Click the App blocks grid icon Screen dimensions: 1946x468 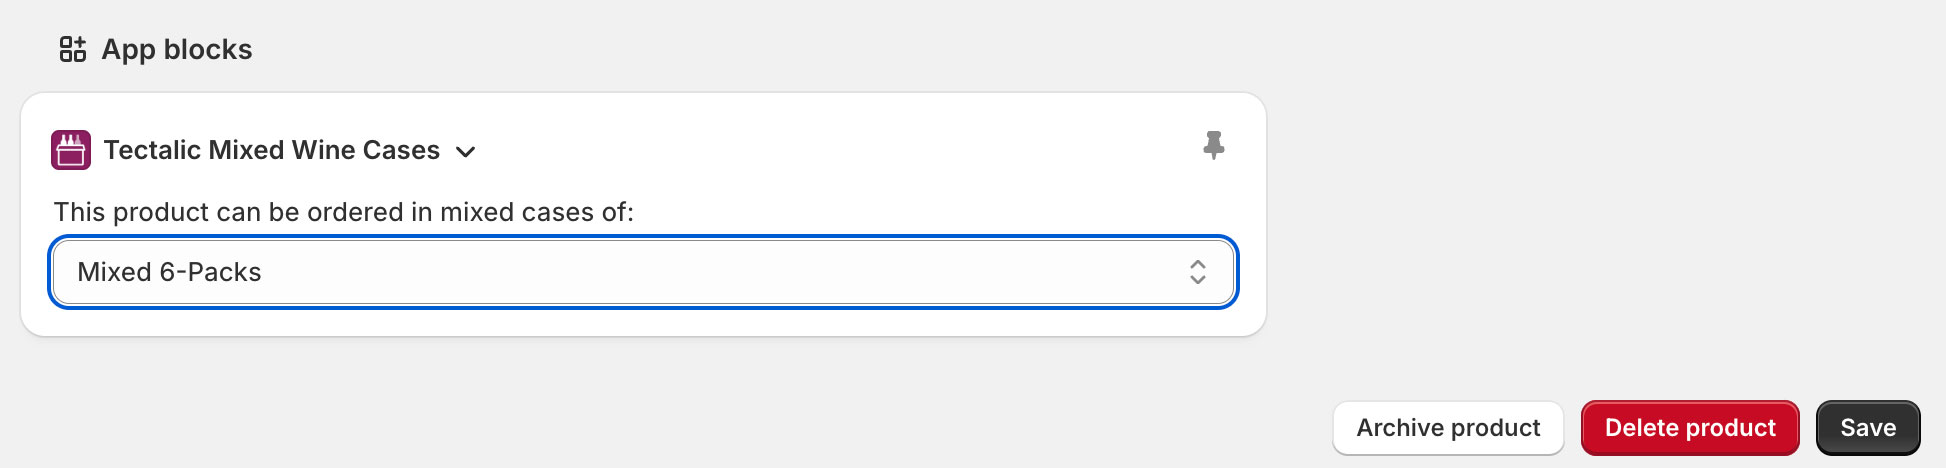pos(72,49)
